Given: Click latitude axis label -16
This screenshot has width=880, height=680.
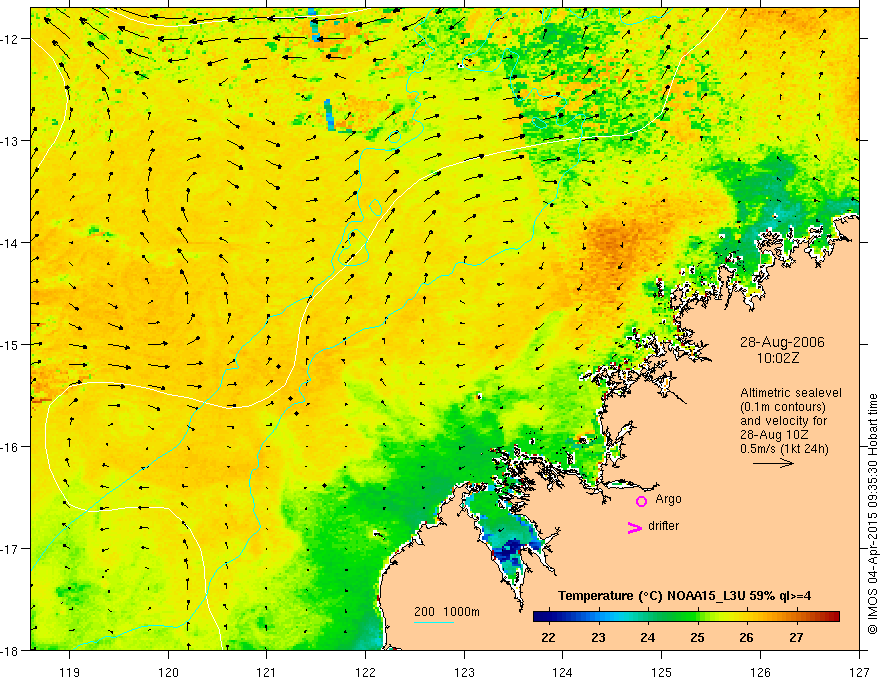Looking at the screenshot, I should [x=11, y=447].
